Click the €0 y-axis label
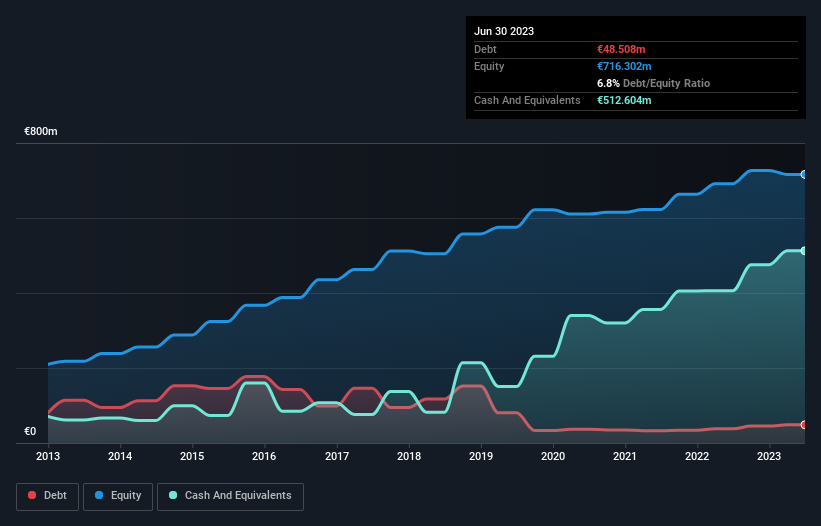Screen dimensions: 821x526 pos(30,431)
